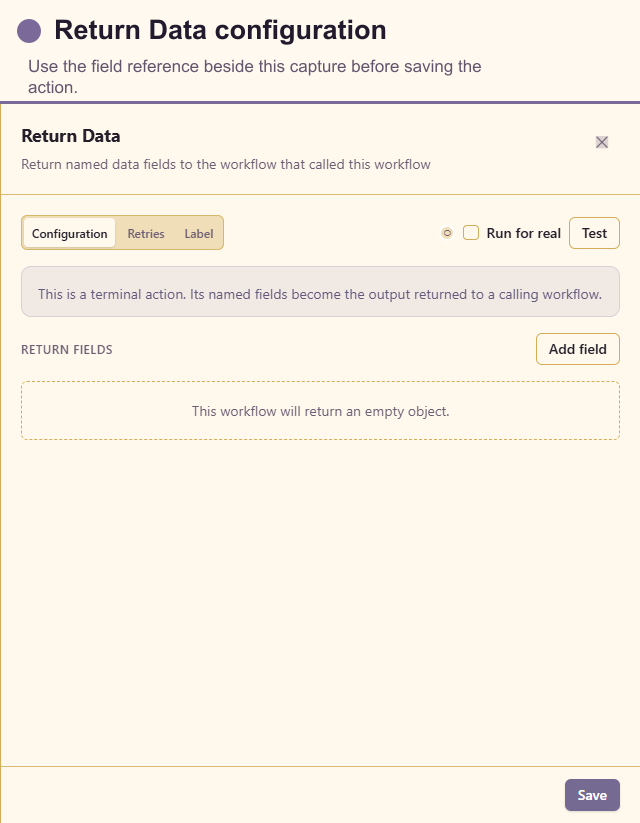This screenshot has width=640, height=823.
Task: Click the small status indicator beside Run for real
Action: click(447, 233)
